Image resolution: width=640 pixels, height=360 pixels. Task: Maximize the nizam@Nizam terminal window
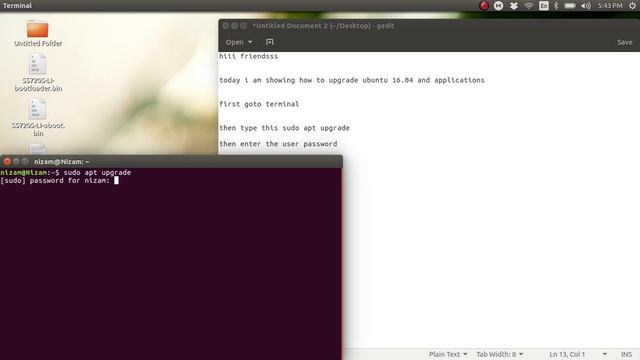(25, 162)
